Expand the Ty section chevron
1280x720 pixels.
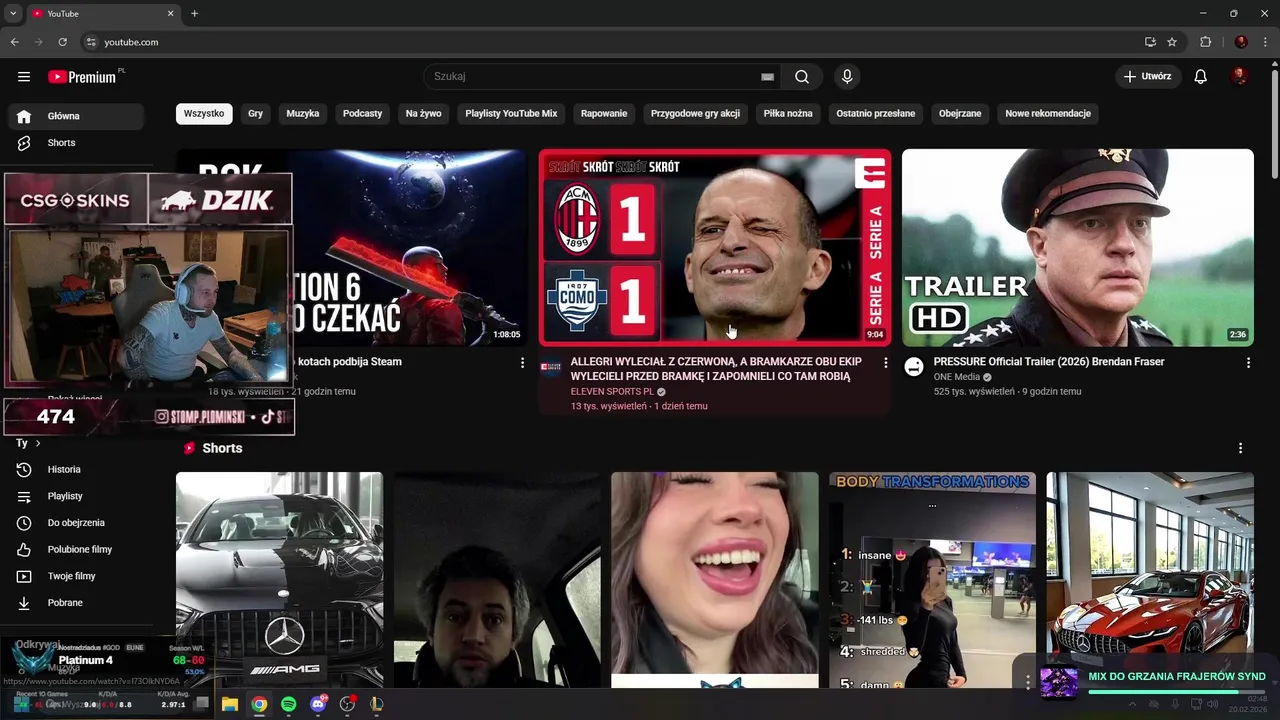[38, 443]
